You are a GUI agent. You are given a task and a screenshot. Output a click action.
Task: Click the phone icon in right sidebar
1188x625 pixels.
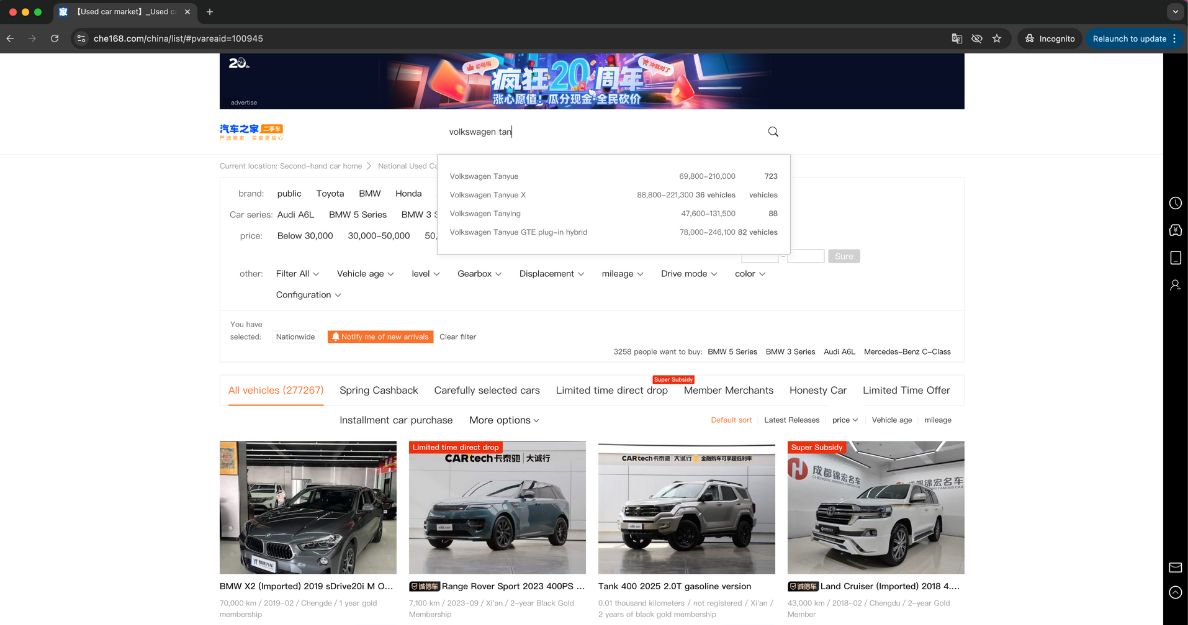(1175, 258)
